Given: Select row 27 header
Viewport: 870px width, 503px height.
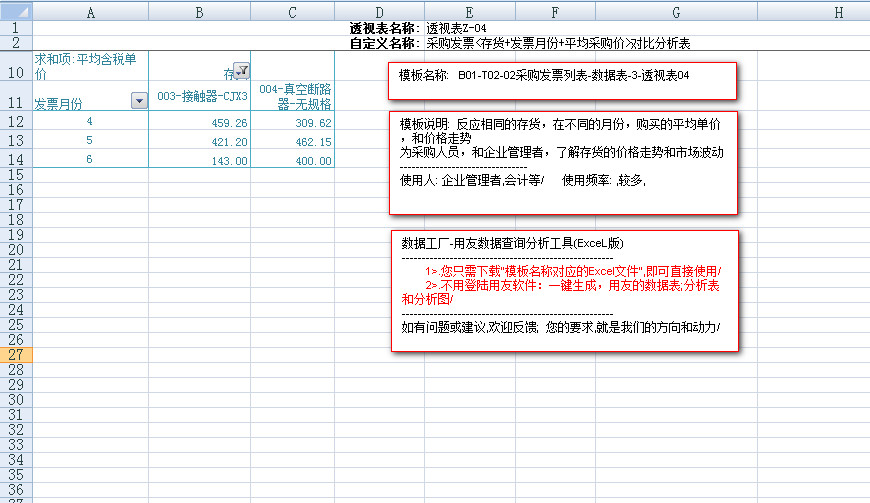Looking at the screenshot, I should coord(16,355).
